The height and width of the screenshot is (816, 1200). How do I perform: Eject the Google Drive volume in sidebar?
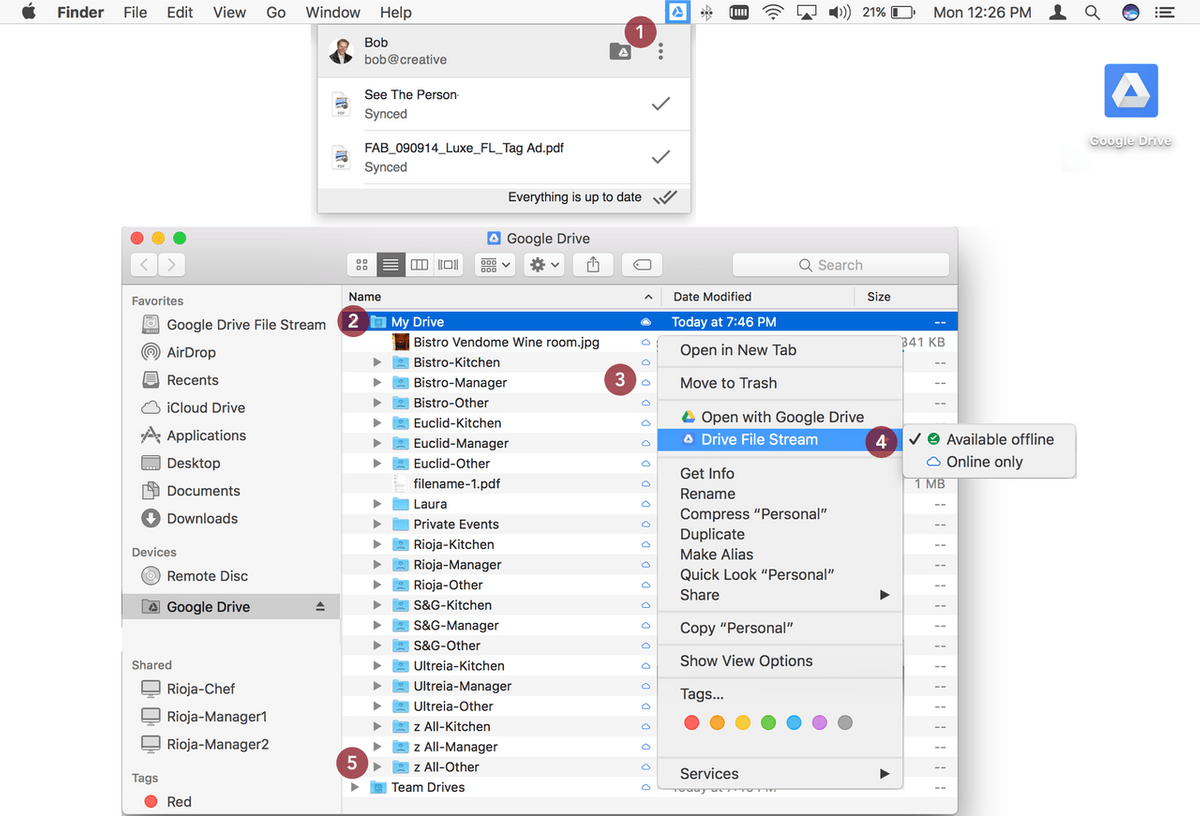pyautogui.click(x=321, y=607)
